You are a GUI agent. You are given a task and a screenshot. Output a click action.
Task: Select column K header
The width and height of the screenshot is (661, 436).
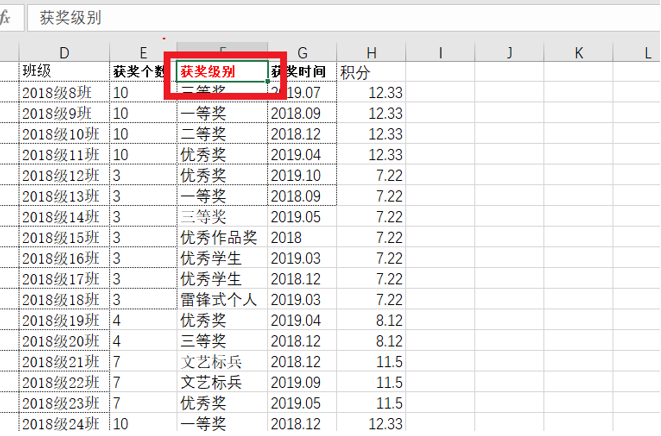pyautogui.click(x=578, y=53)
